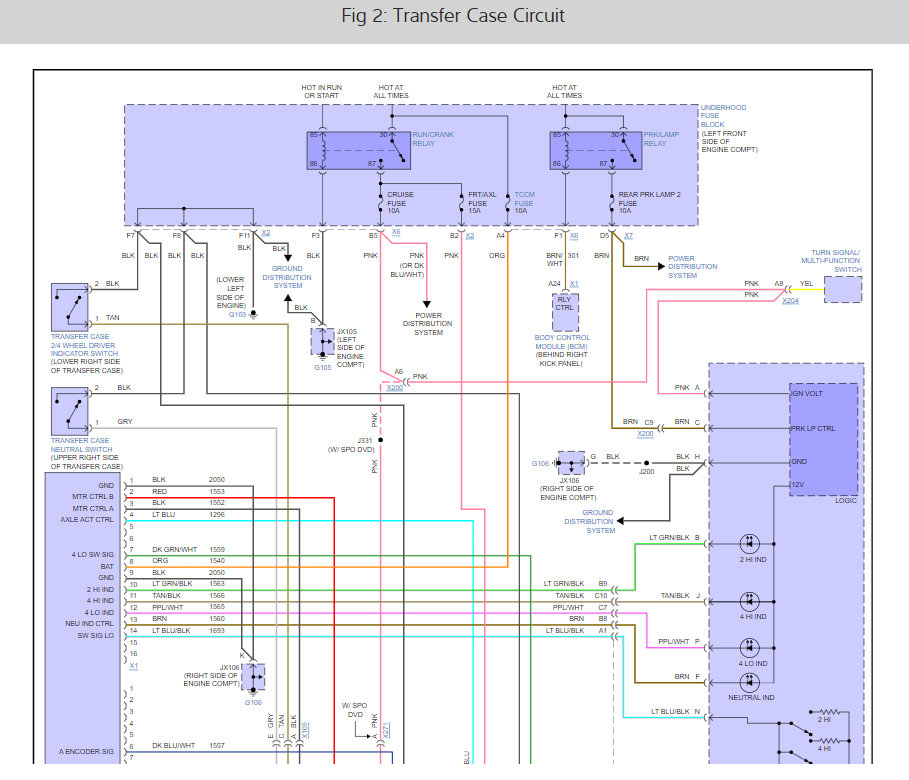This screenshot has width=909, height=780.
Task: Click the 2 HI resistor symbol
Action: [x=830, y=712]
